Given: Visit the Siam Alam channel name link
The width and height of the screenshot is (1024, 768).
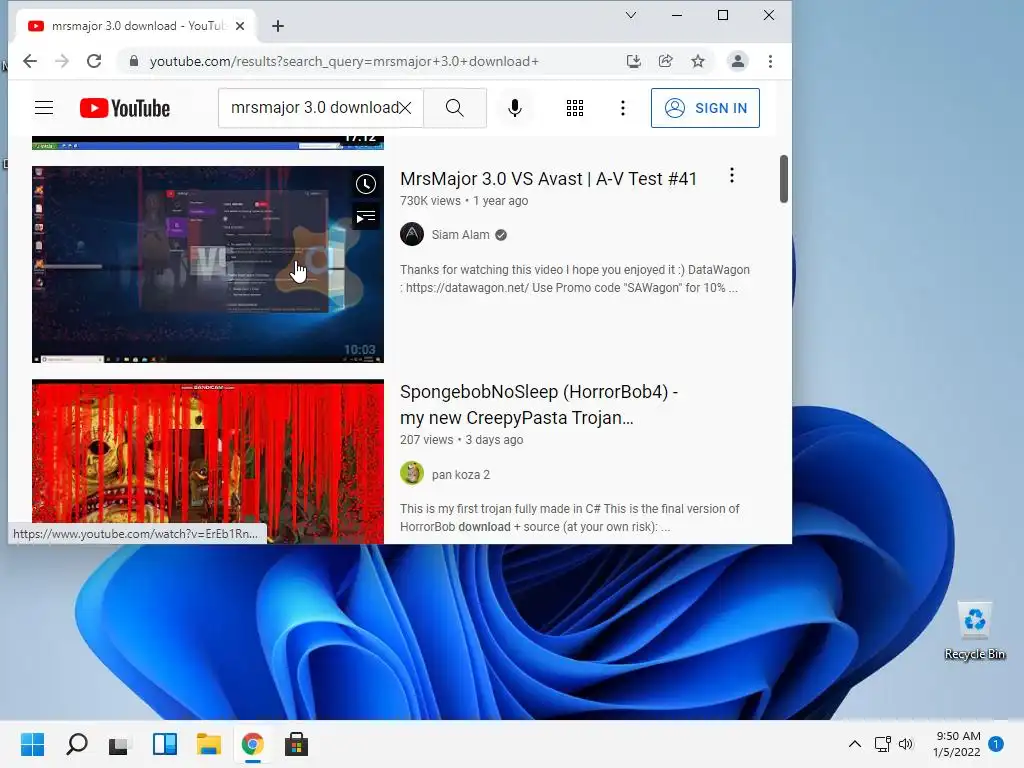Looking at the screenshot, I should [x=460, y=235].
